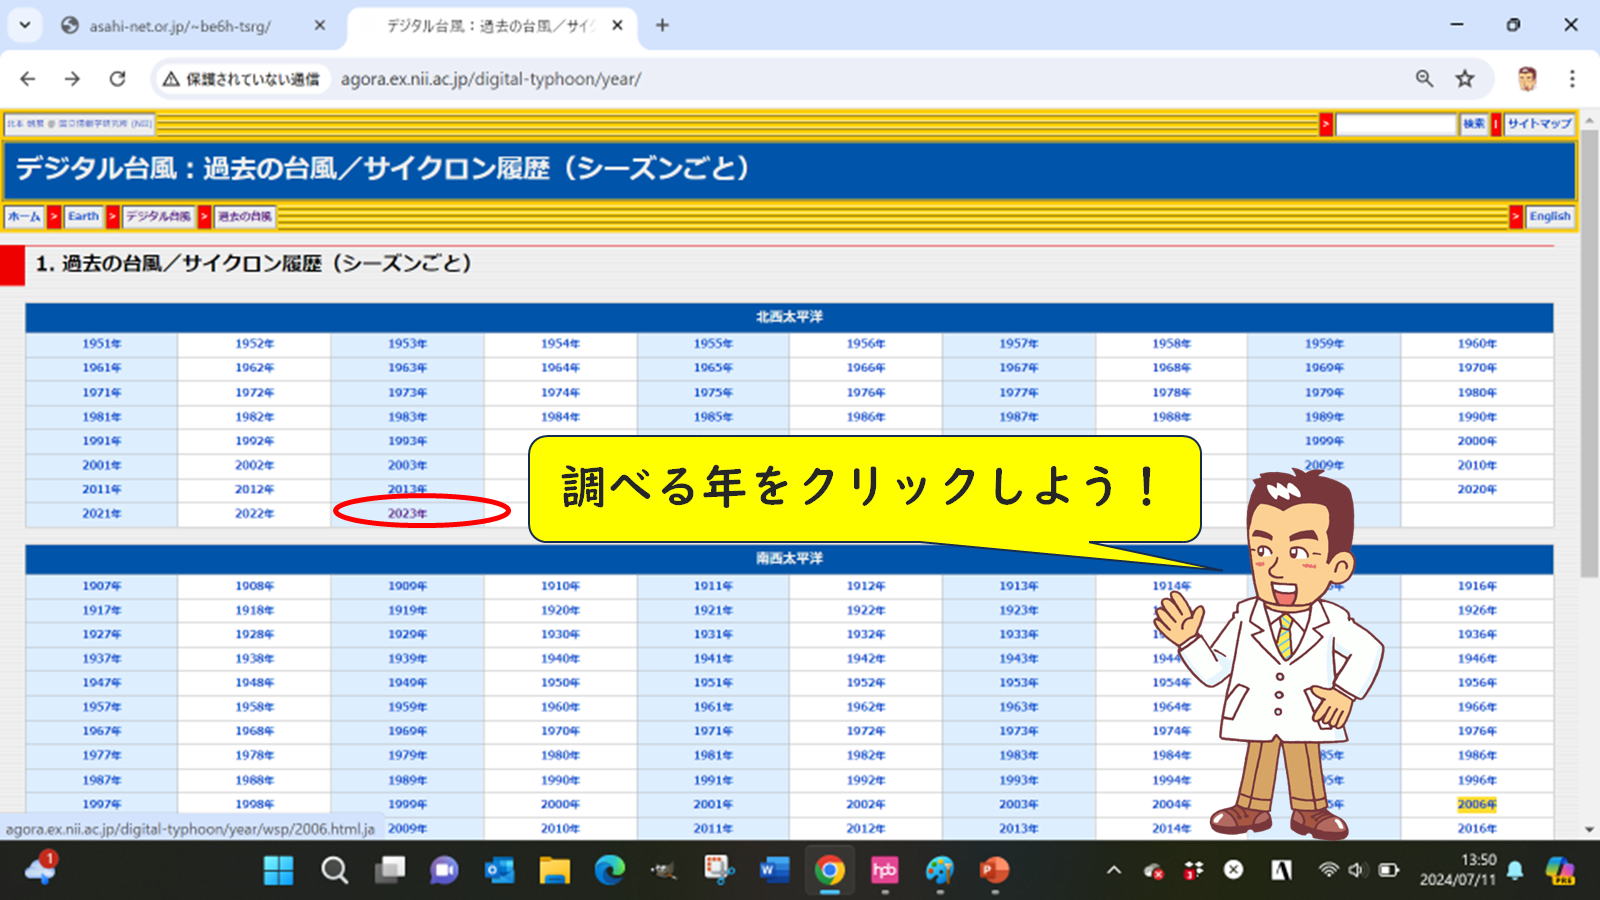The width and height of the screenshot is (1600, 900).
Task: Click the Chrome icon on the taskbar
Action: click(829, 871)
